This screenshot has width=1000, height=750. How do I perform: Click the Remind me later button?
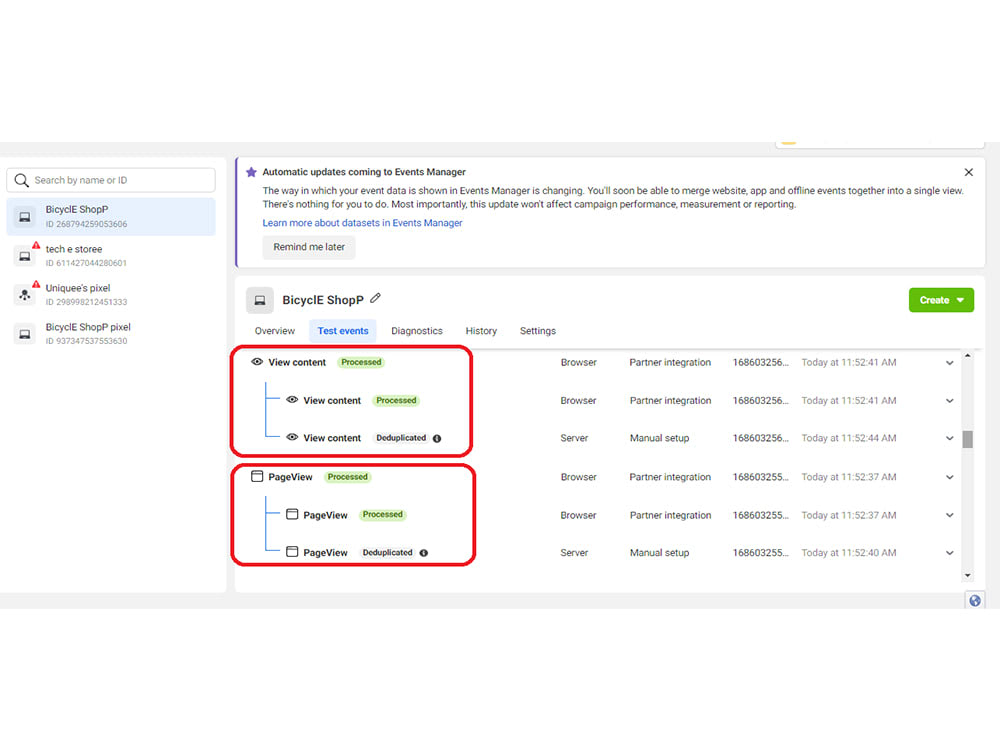(x=308, y=247)
